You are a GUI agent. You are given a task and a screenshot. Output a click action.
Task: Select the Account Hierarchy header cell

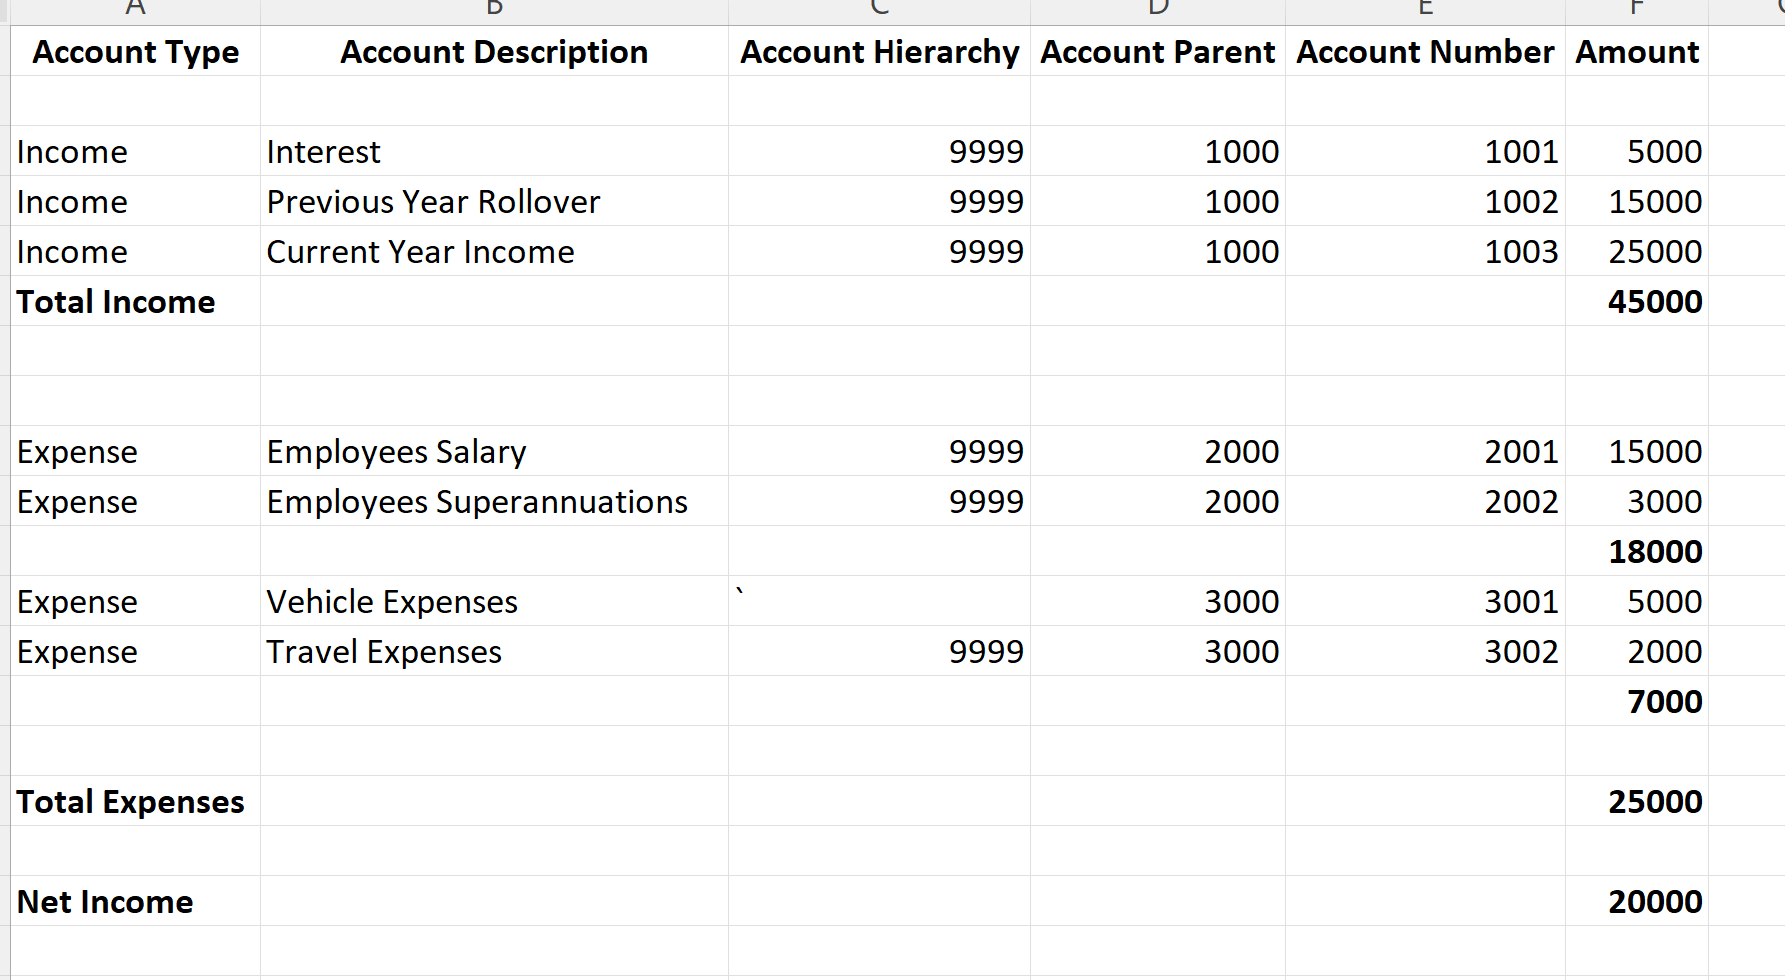coord(879,51)
